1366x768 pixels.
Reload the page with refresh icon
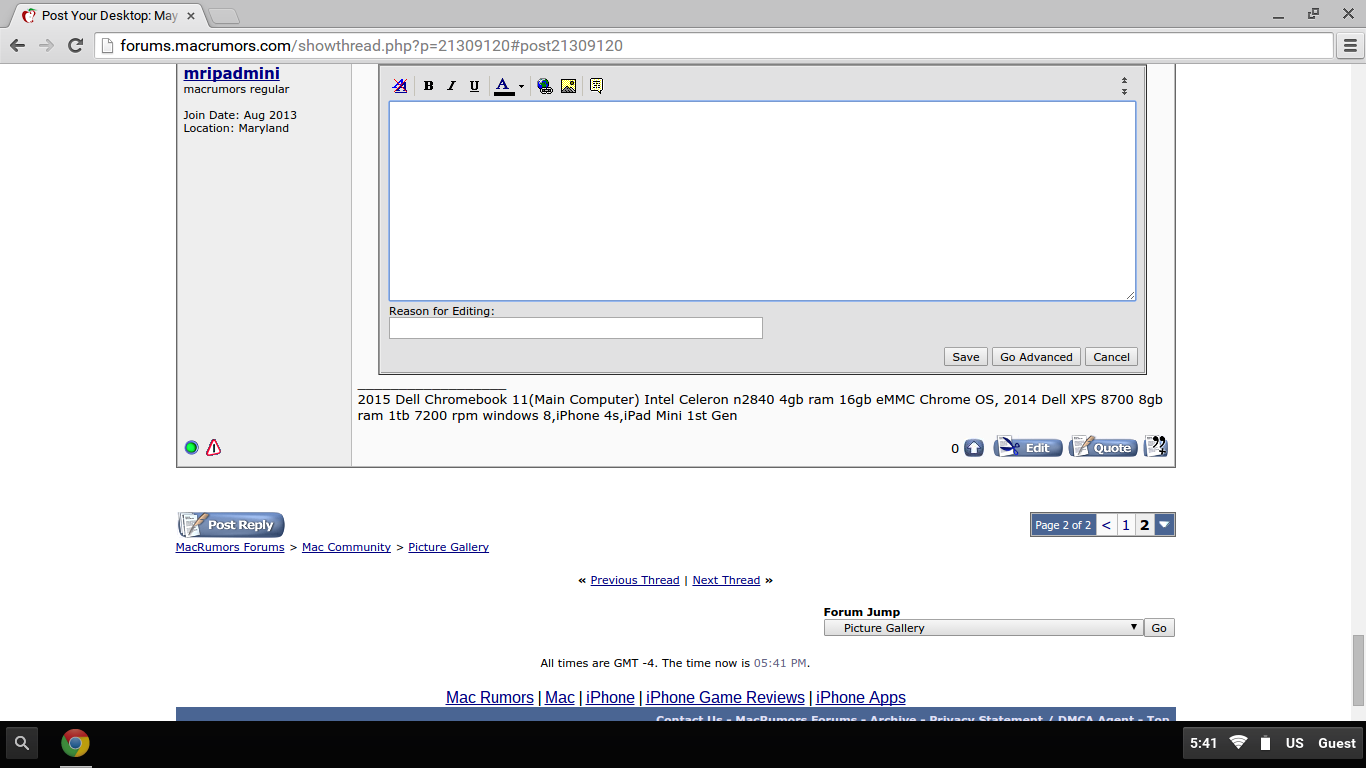tap(75, 45)
